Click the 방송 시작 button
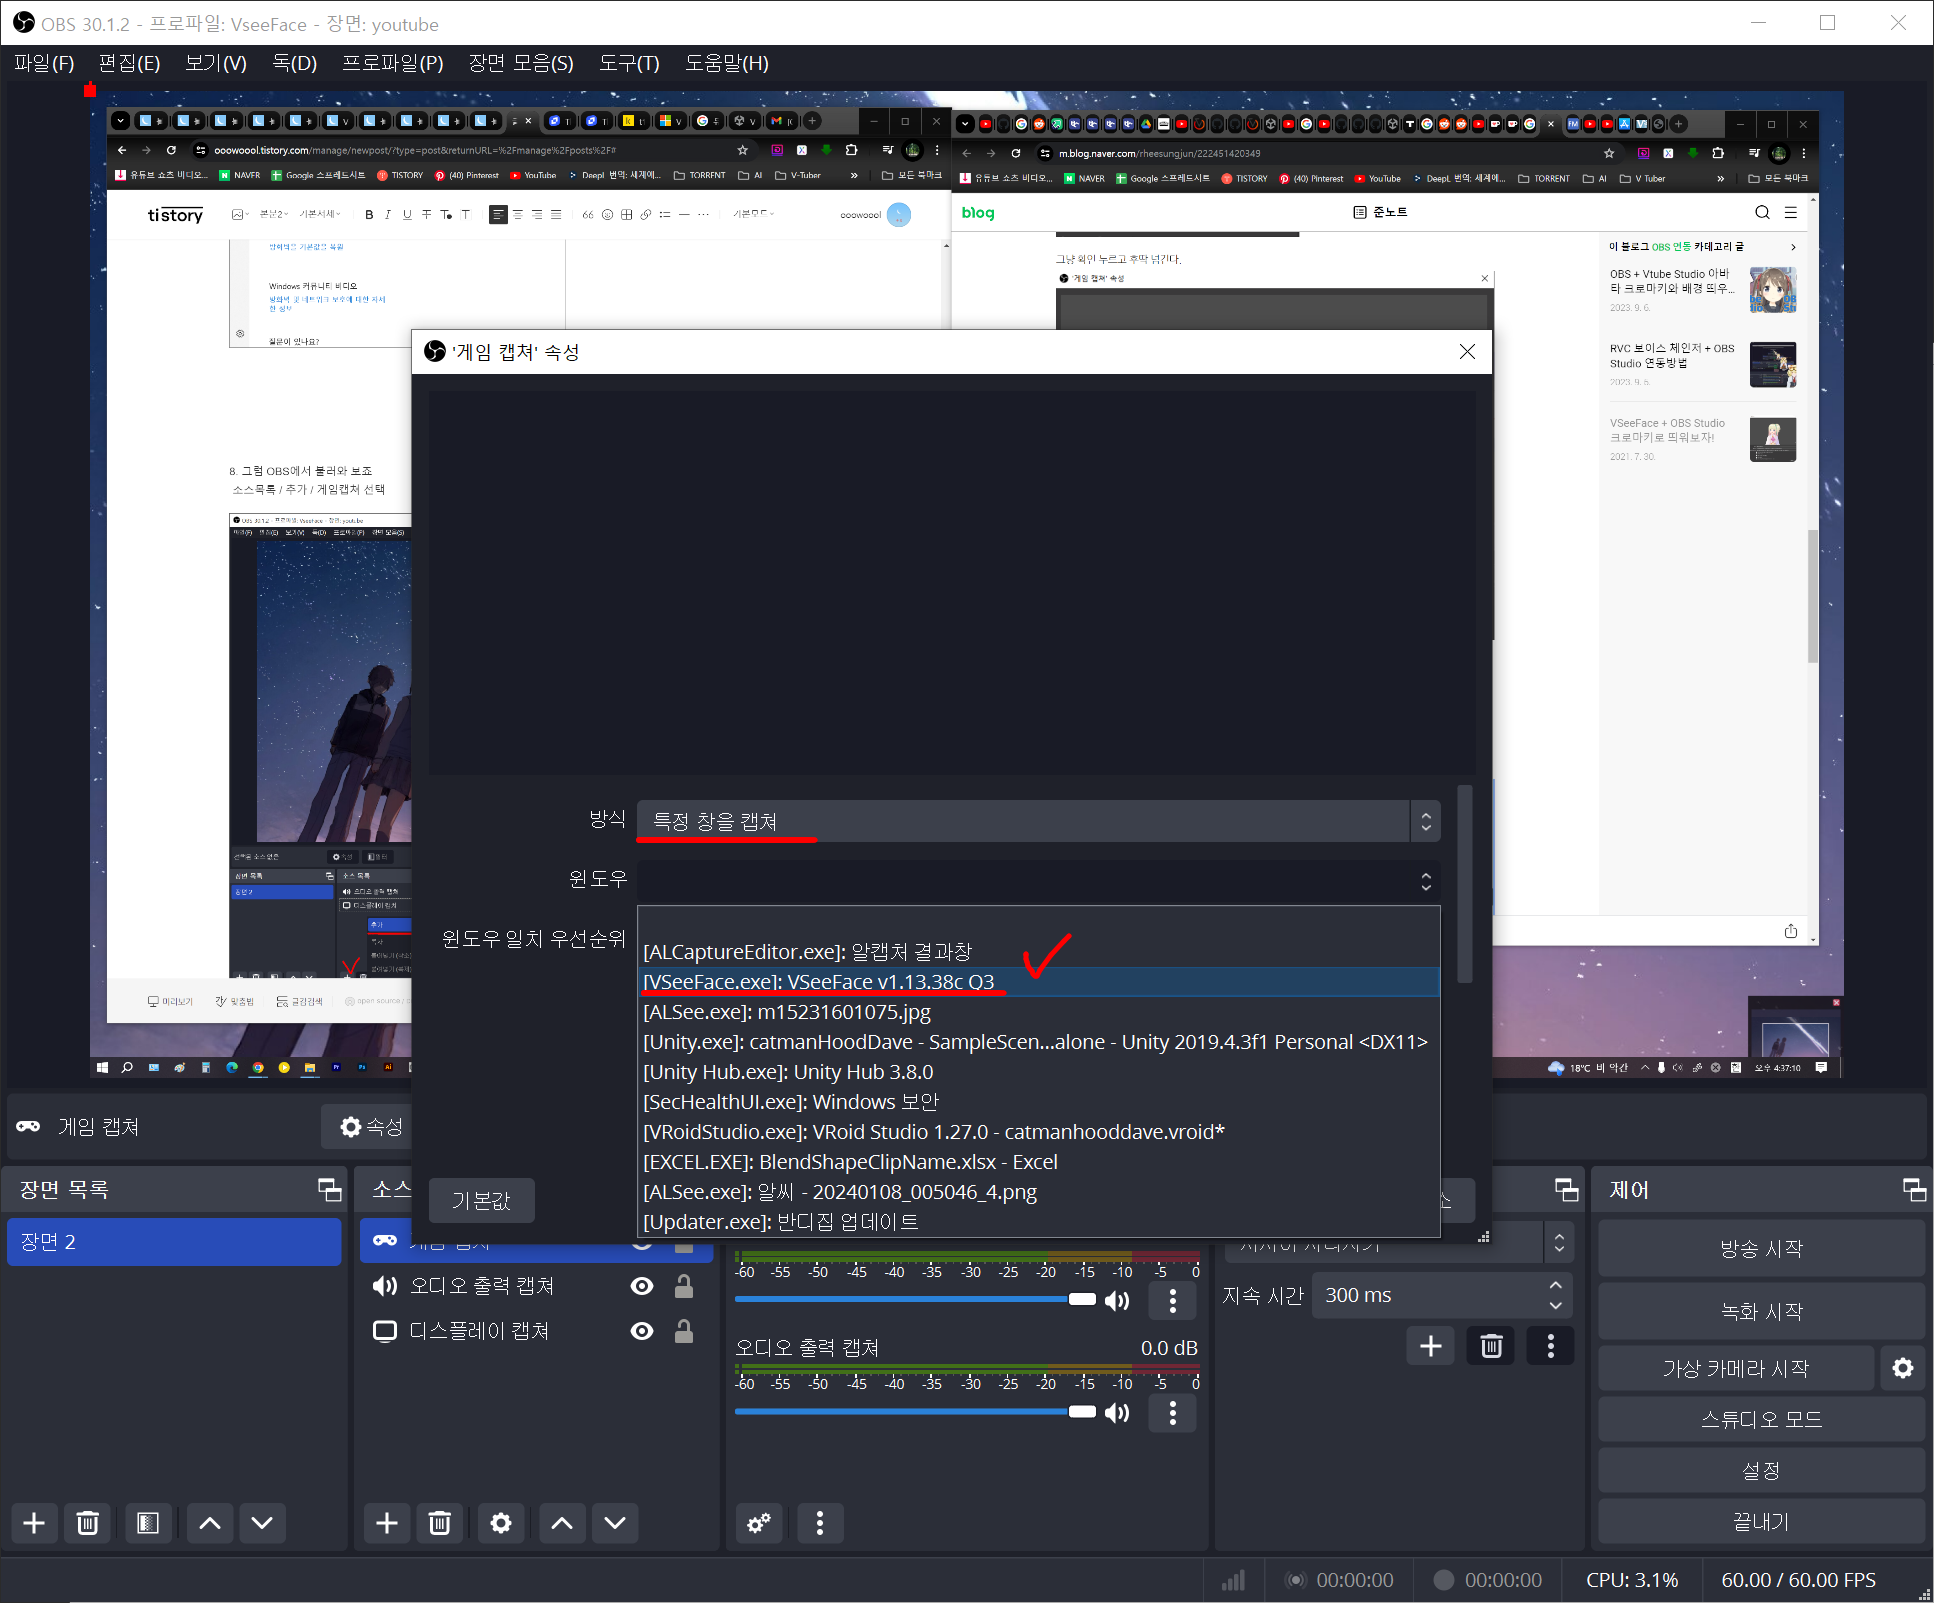1934x1603 pixels. pos(1760,1248)
